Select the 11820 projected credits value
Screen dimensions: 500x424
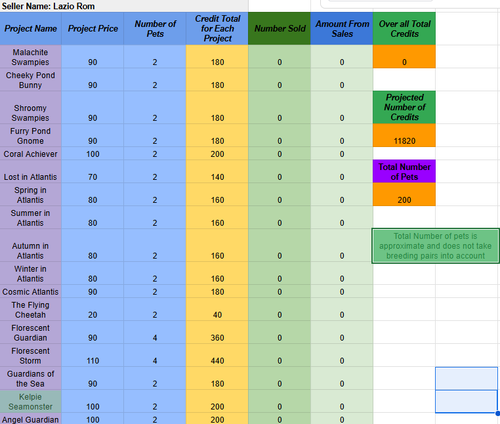coord(404,135)
